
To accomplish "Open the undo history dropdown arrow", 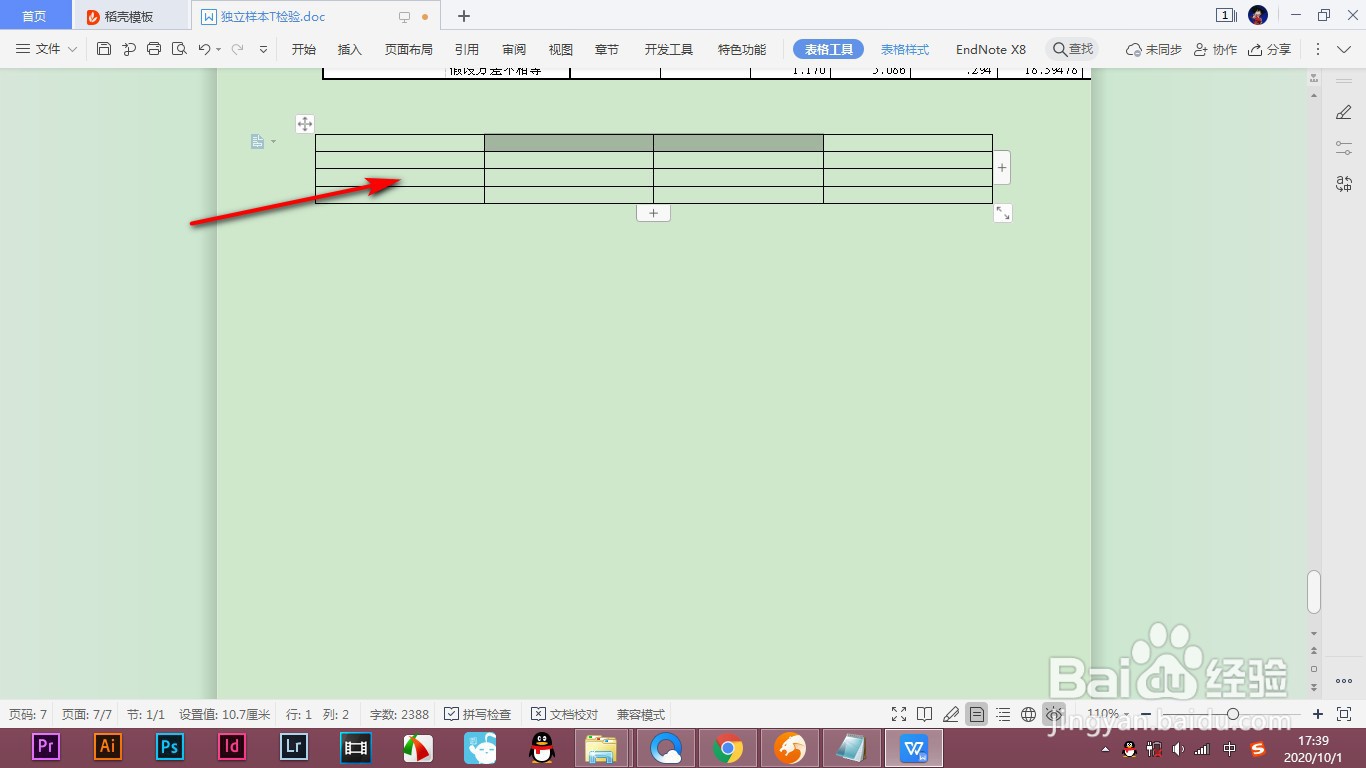I will (x=219, y=49).
